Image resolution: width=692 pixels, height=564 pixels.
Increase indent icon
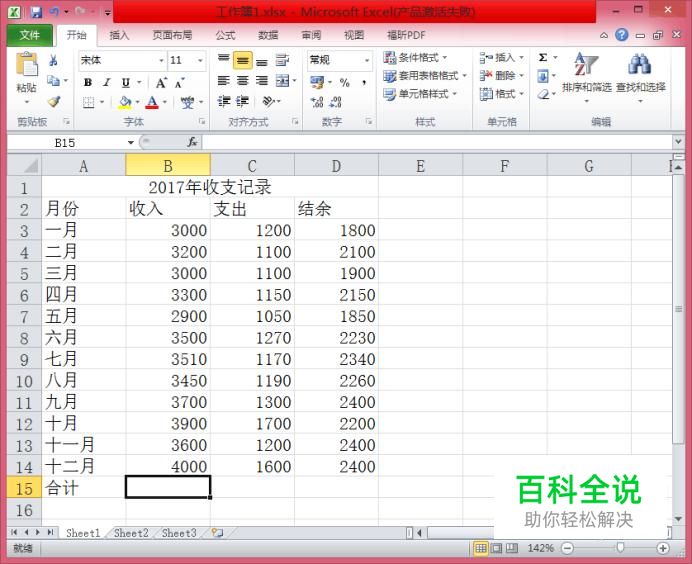(242, 102)
